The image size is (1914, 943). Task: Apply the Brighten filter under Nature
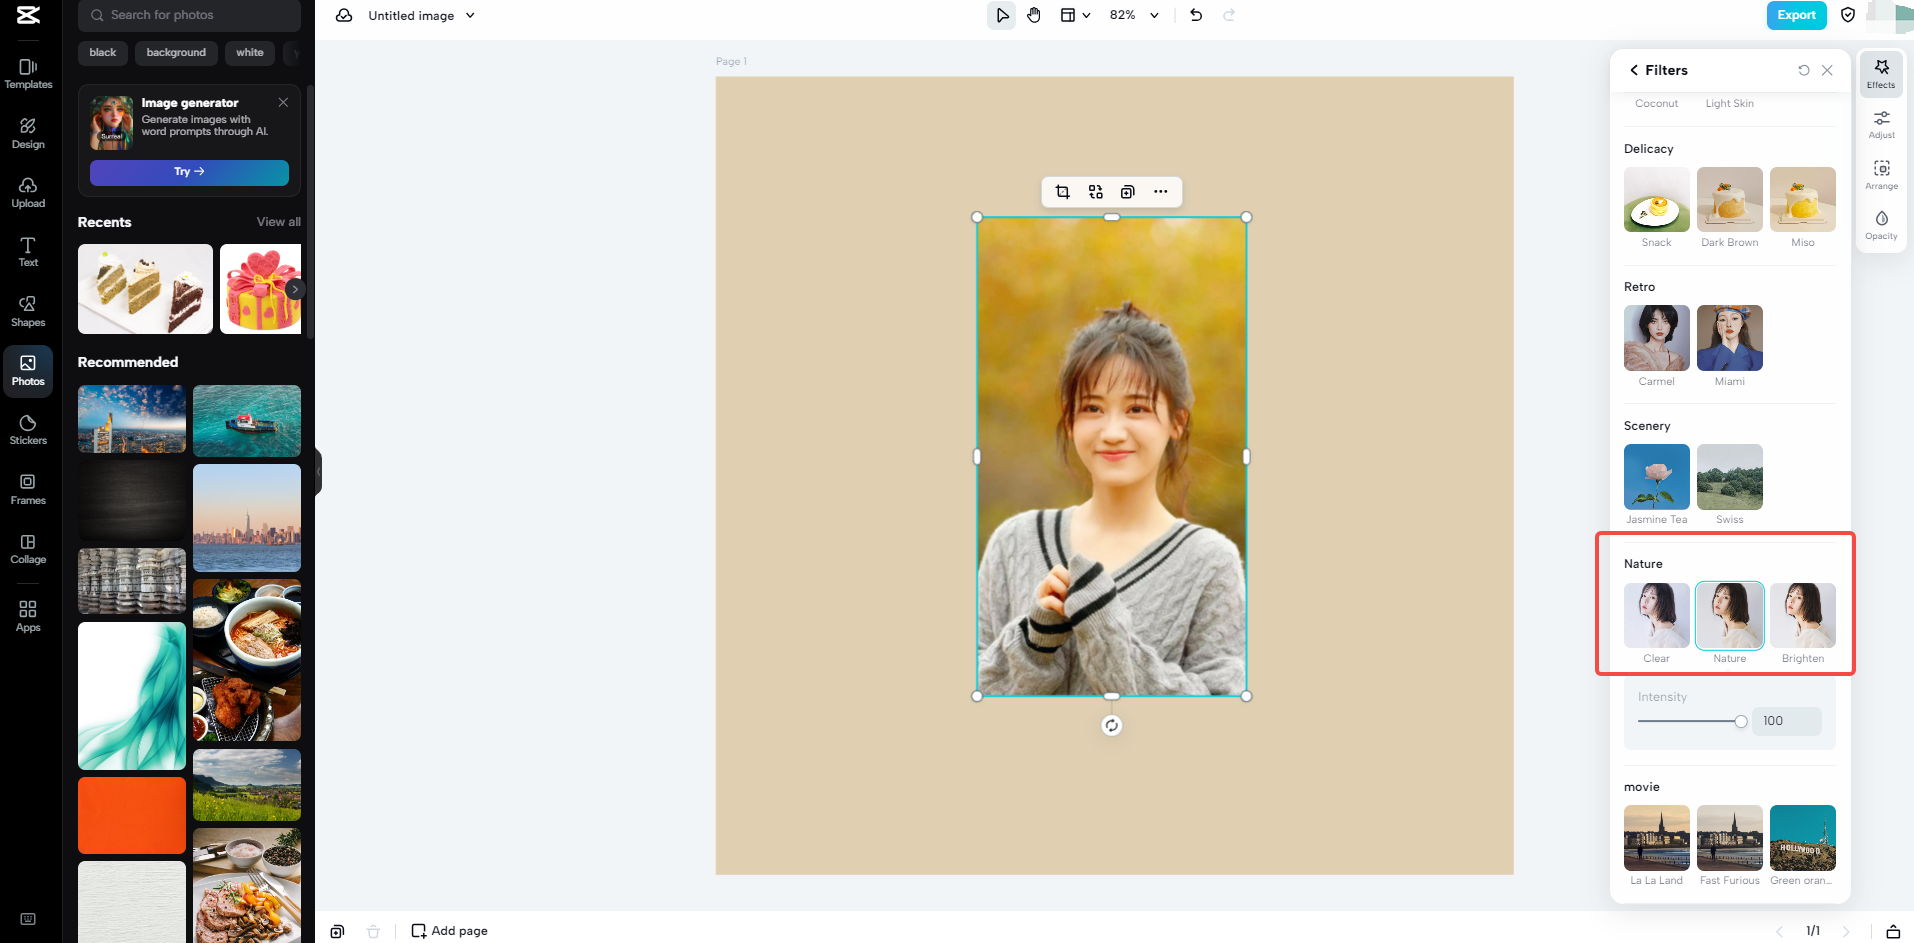(x=1802, y=615)
